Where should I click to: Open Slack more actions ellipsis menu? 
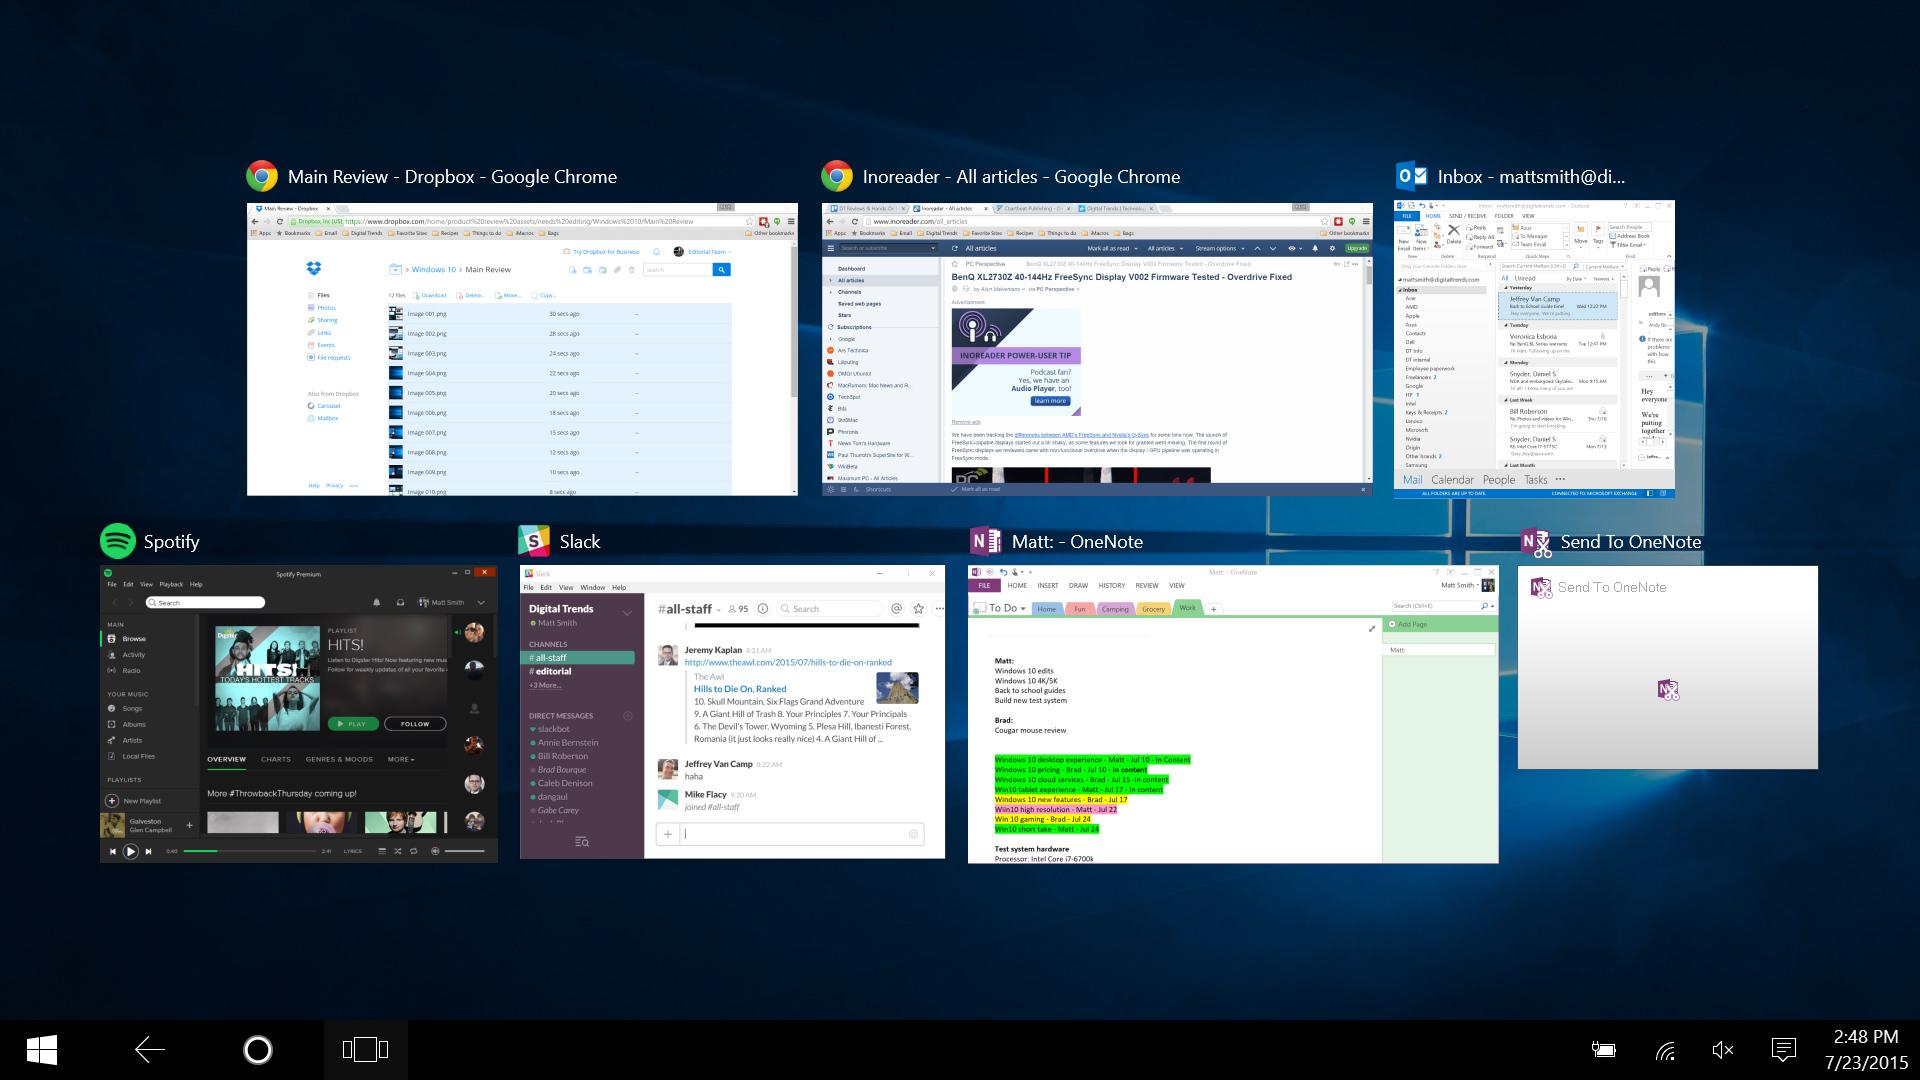click(x=938, y=608)
